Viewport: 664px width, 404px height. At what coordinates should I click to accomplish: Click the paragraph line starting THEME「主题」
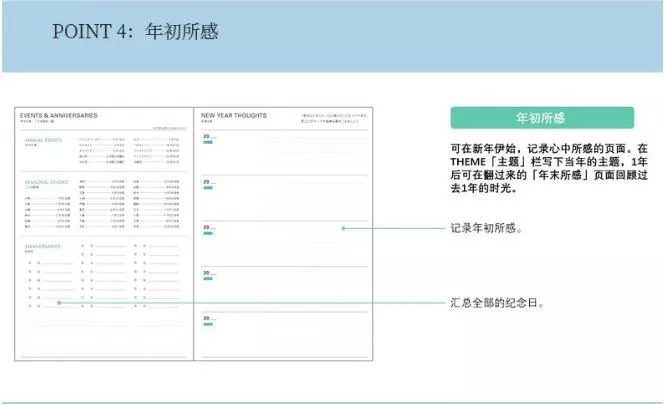(549, 162)
